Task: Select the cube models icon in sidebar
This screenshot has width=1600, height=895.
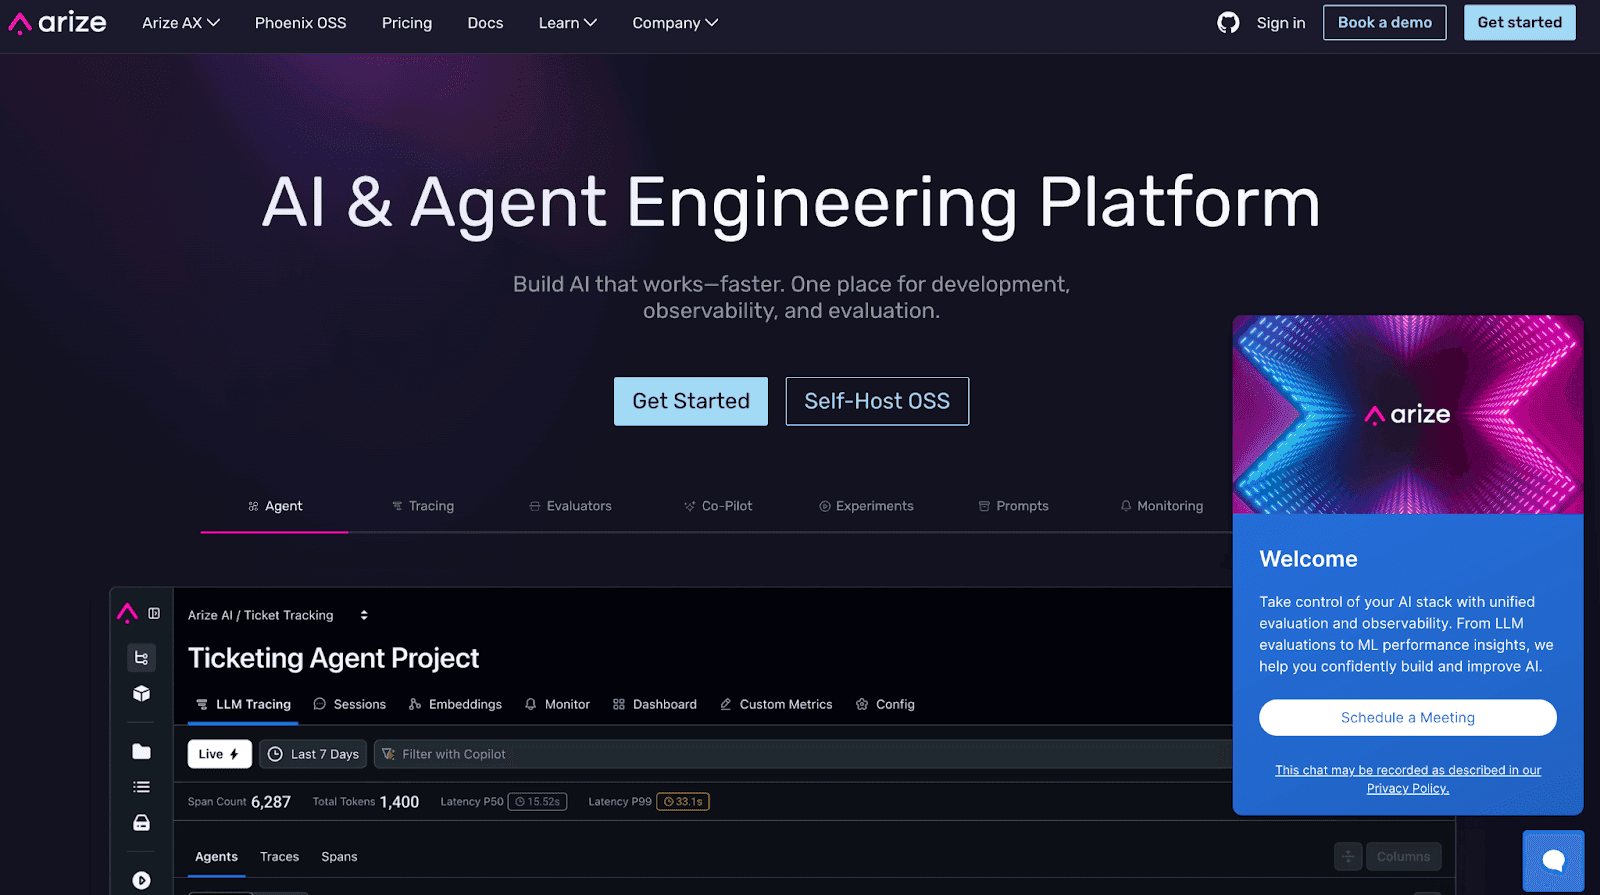Action: 141,693
